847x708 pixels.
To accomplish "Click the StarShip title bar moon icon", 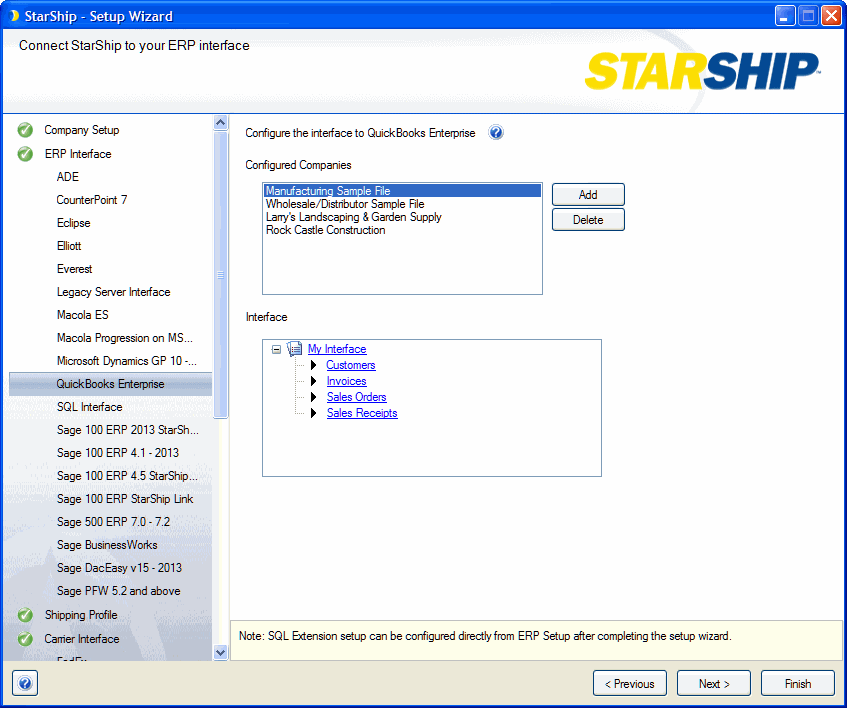I will [x=15, y=16].
